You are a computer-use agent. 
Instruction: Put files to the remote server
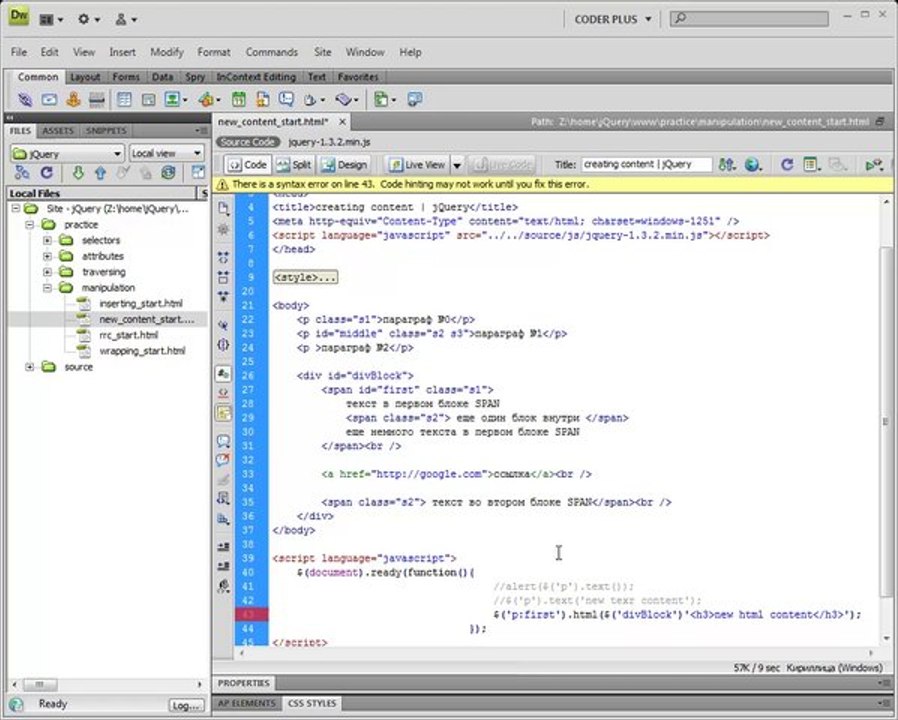[100, 172]
